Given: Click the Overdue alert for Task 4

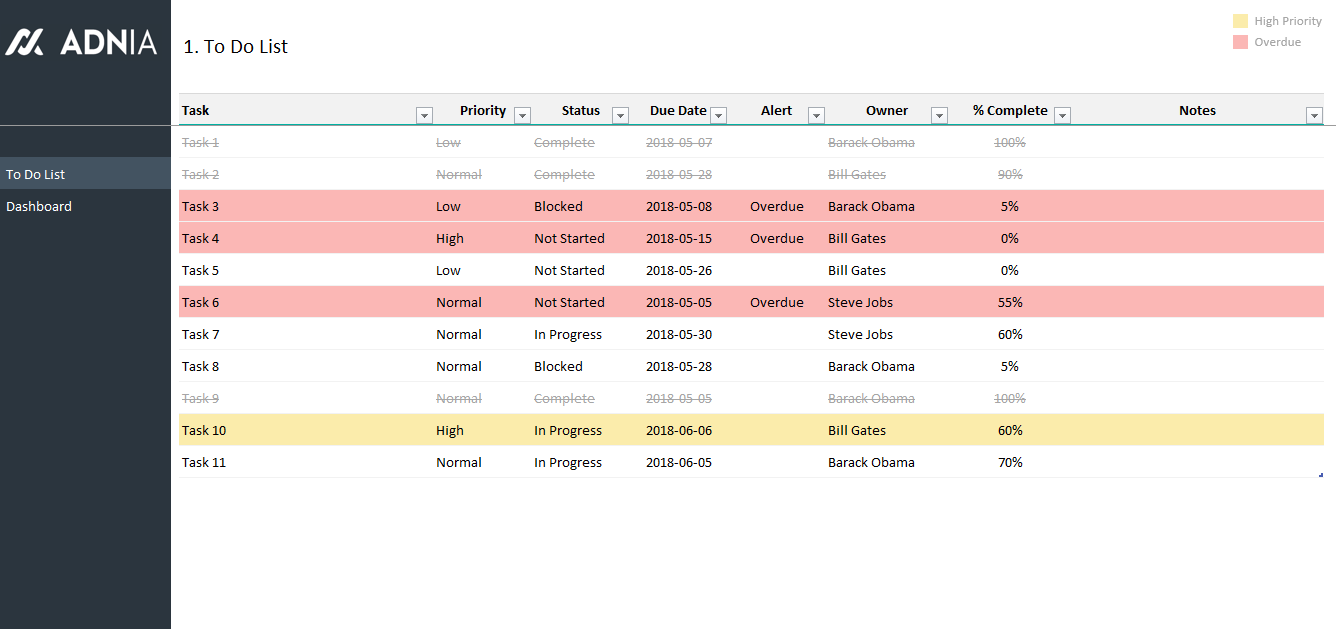Looking at the screenshot, I should 776,239.
